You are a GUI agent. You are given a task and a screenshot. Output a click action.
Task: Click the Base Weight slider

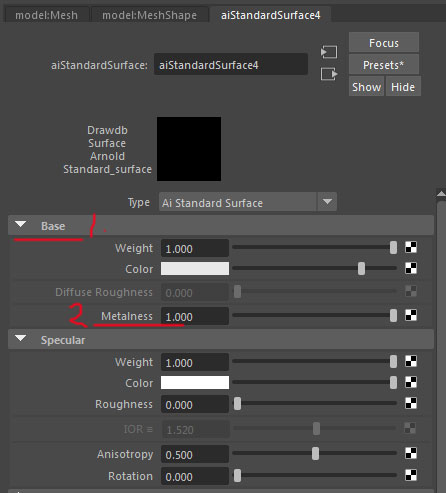315,248
